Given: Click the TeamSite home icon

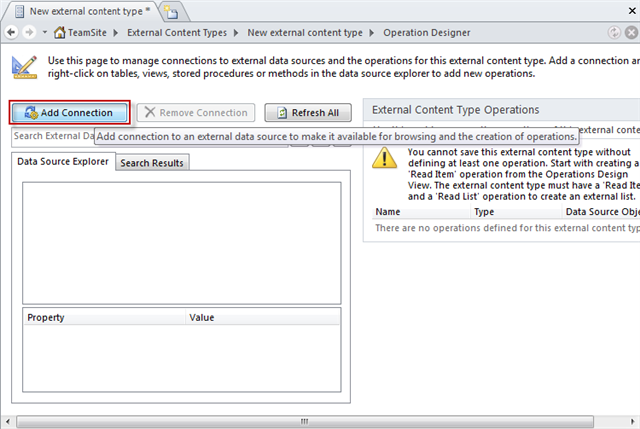Looking at the screenshot, I should 60,32.
